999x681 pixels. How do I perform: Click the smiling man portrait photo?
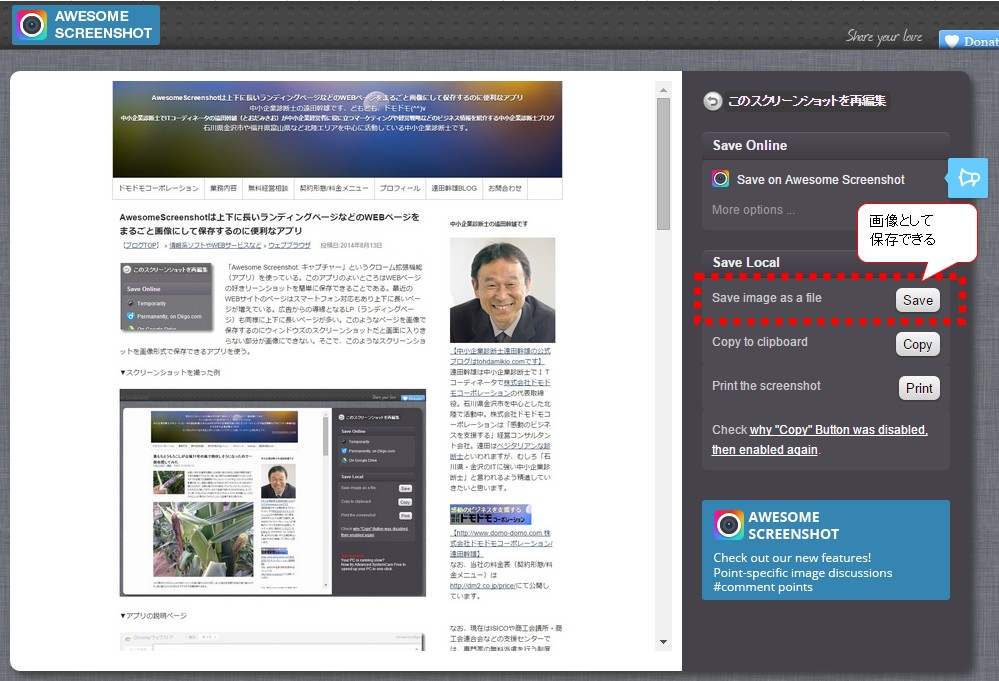pos(502,290)
